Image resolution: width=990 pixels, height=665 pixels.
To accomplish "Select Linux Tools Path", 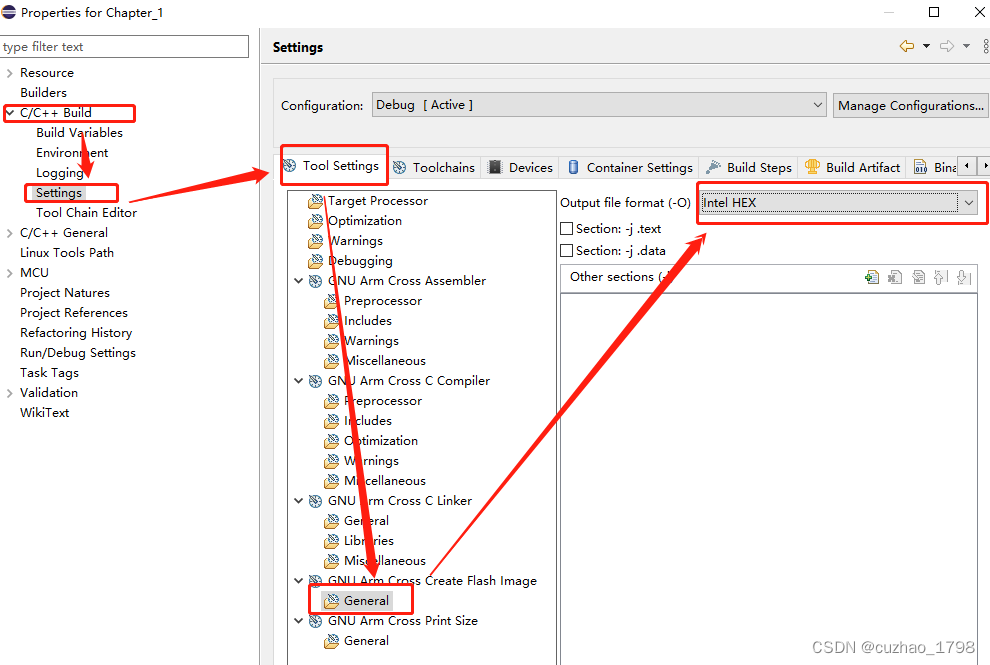I will tap(67, 253).
